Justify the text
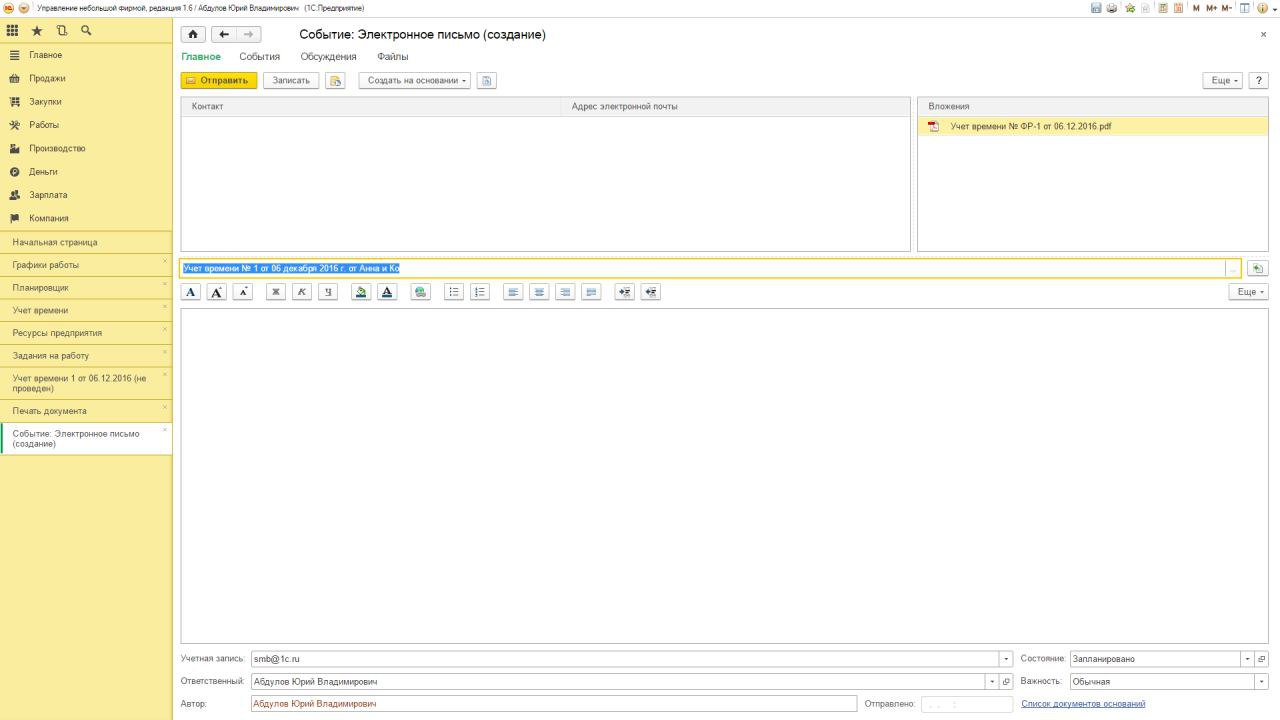This screenshot has height=720, width=1280. pos(591,292)
